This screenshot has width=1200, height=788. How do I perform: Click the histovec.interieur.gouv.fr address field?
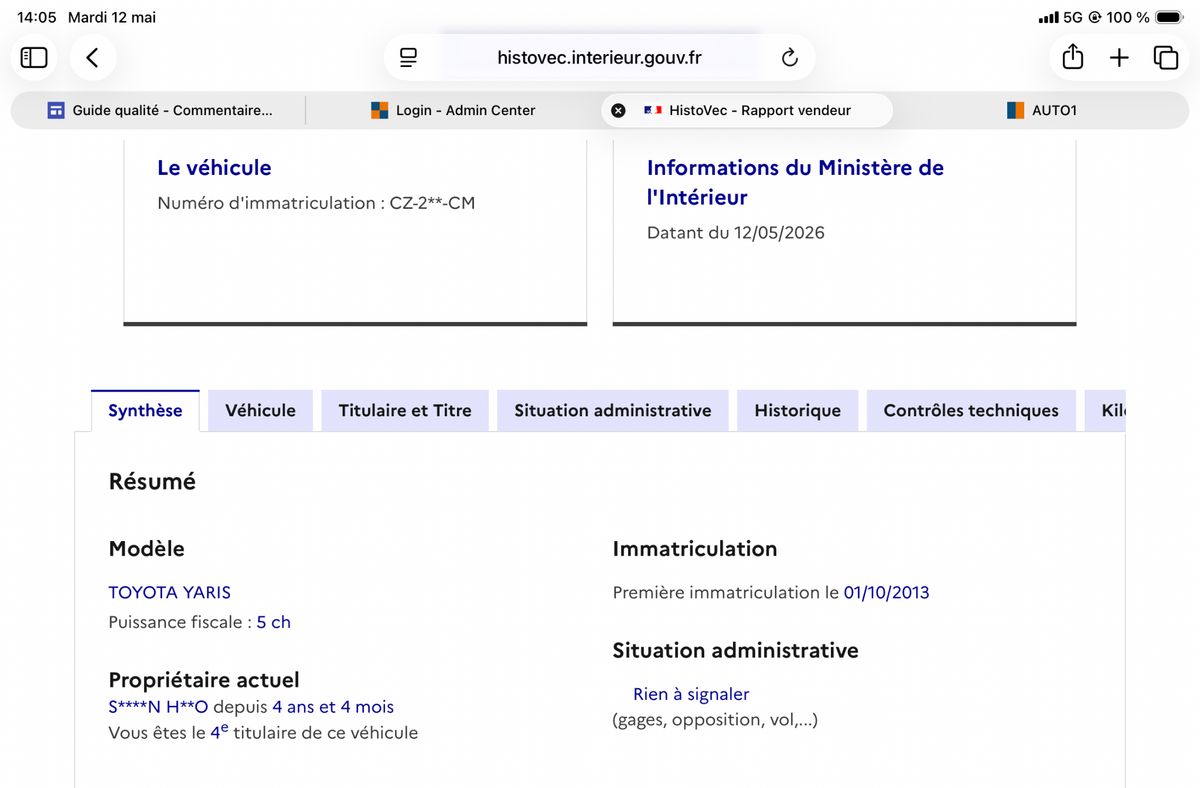[599, 58]
